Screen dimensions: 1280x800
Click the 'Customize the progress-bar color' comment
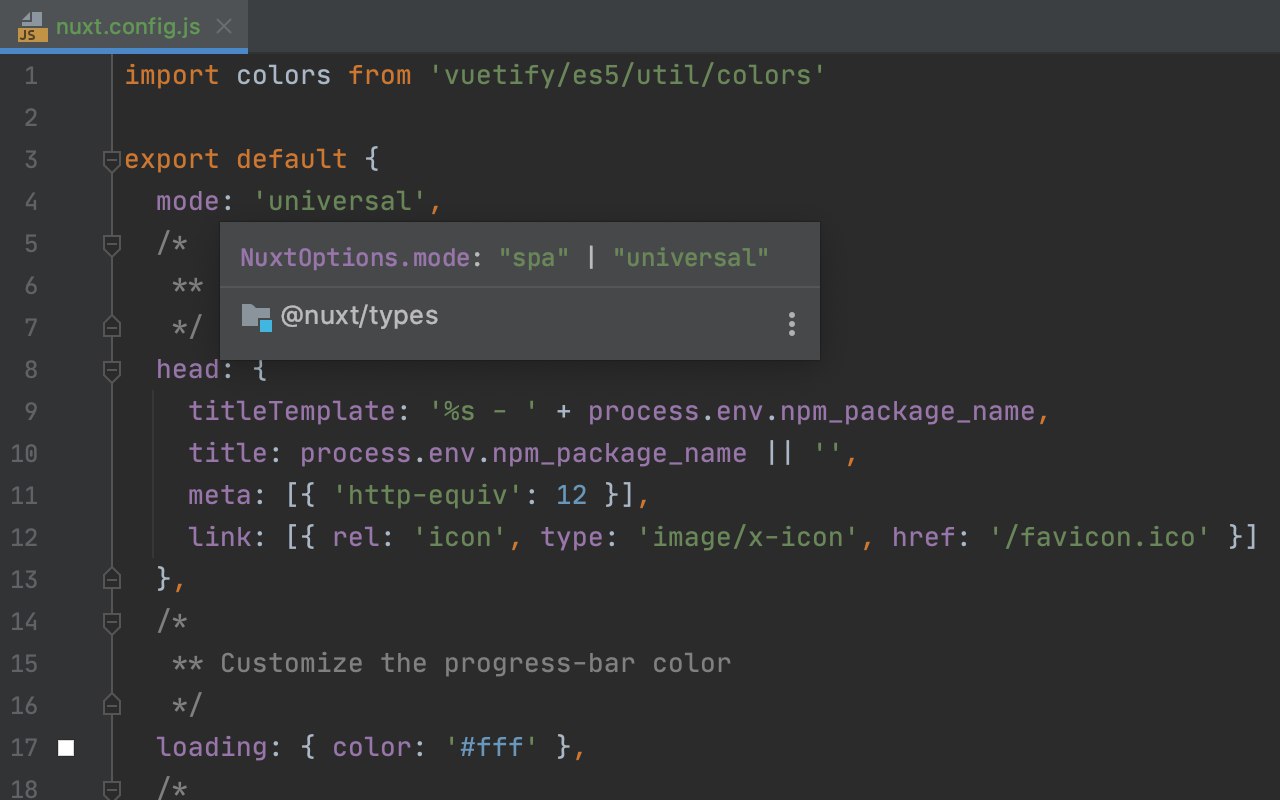click(x=476, y=664)
